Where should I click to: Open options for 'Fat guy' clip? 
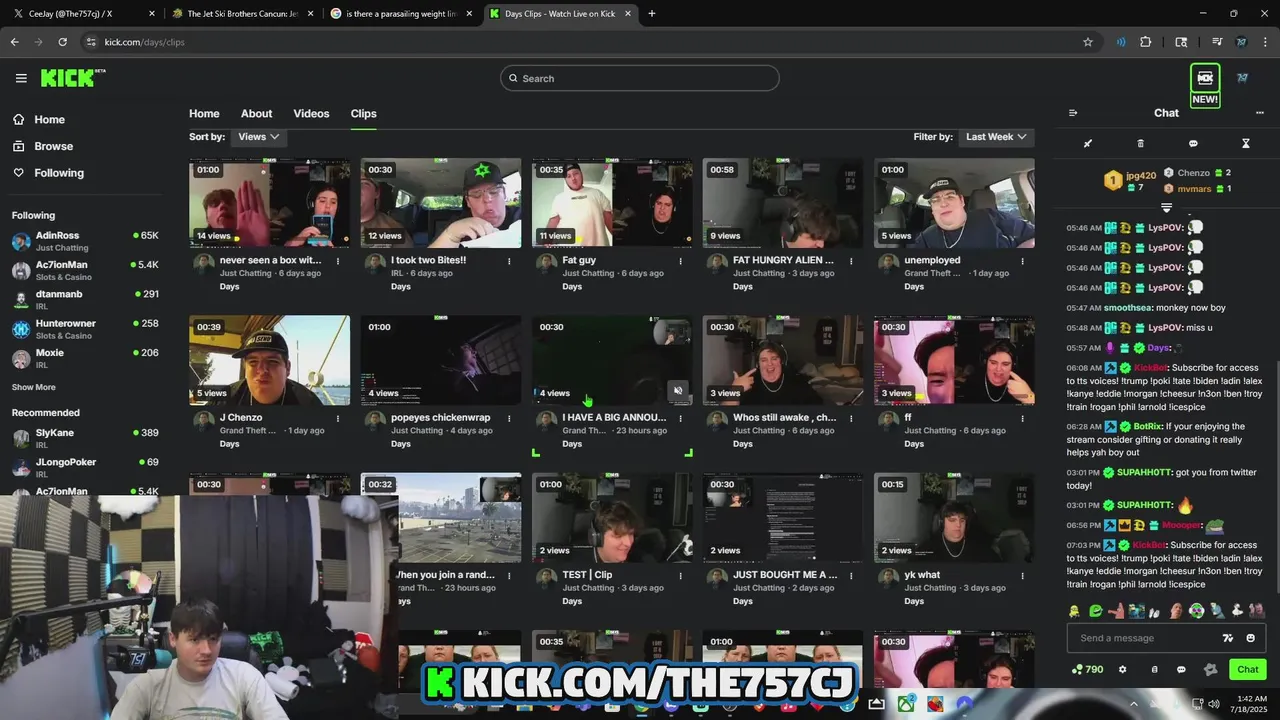(680, 261)
